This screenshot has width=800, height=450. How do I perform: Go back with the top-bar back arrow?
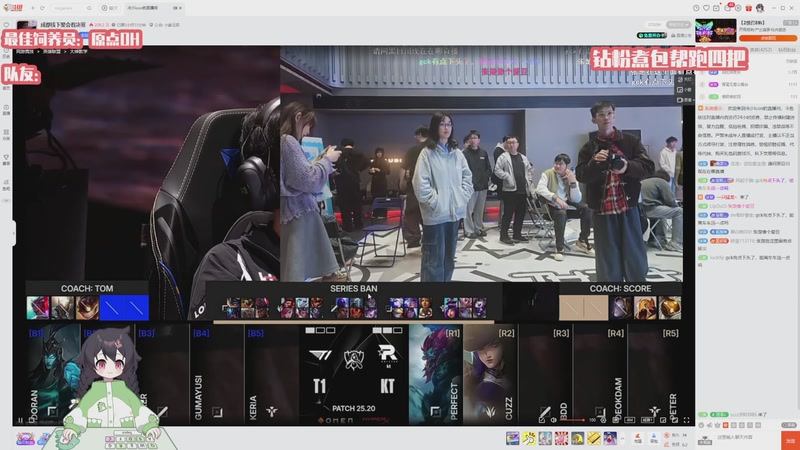coord(34,8)
